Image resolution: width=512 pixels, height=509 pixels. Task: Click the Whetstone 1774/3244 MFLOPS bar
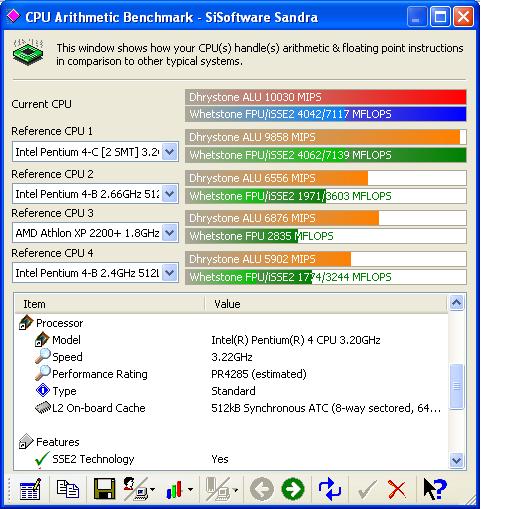[326, 277]
